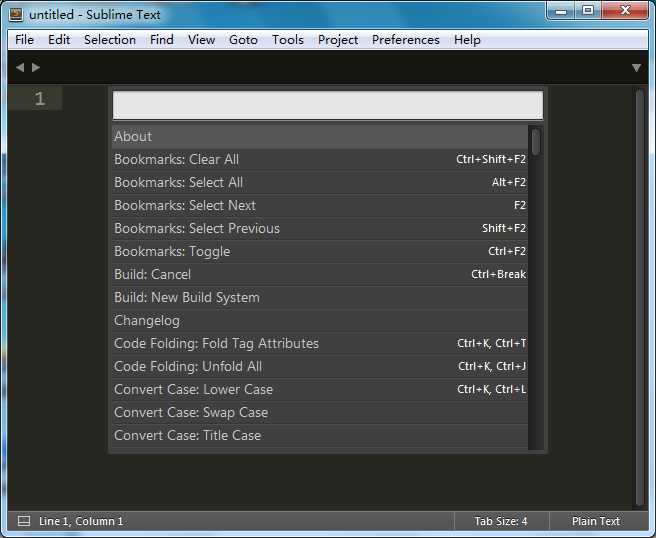Viewport: 656px width, 538px height.
Task: Select Bookmarks: Select All command
Action: pos(320,182)
